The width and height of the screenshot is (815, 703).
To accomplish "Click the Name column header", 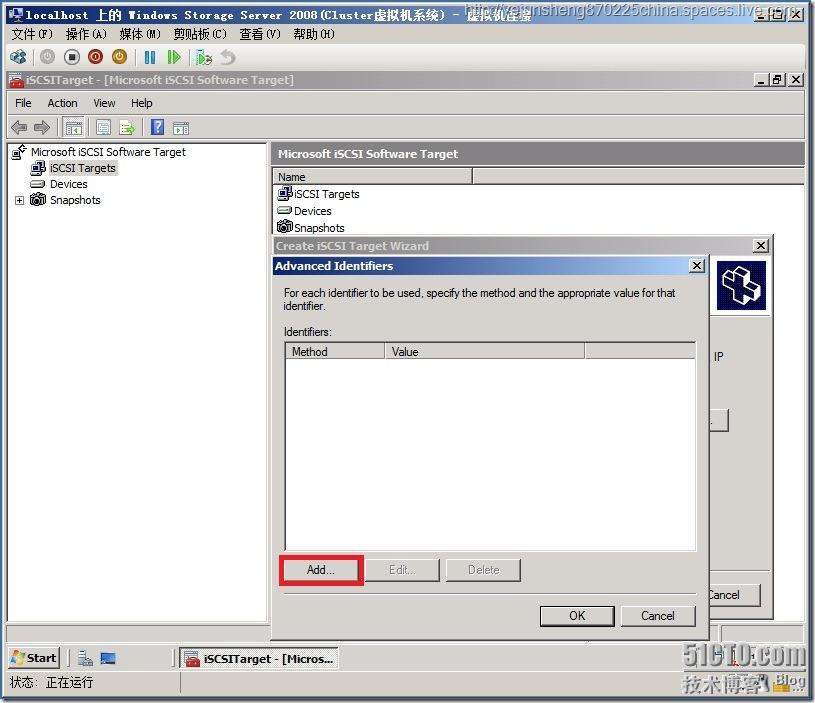I will coord(372,177).
